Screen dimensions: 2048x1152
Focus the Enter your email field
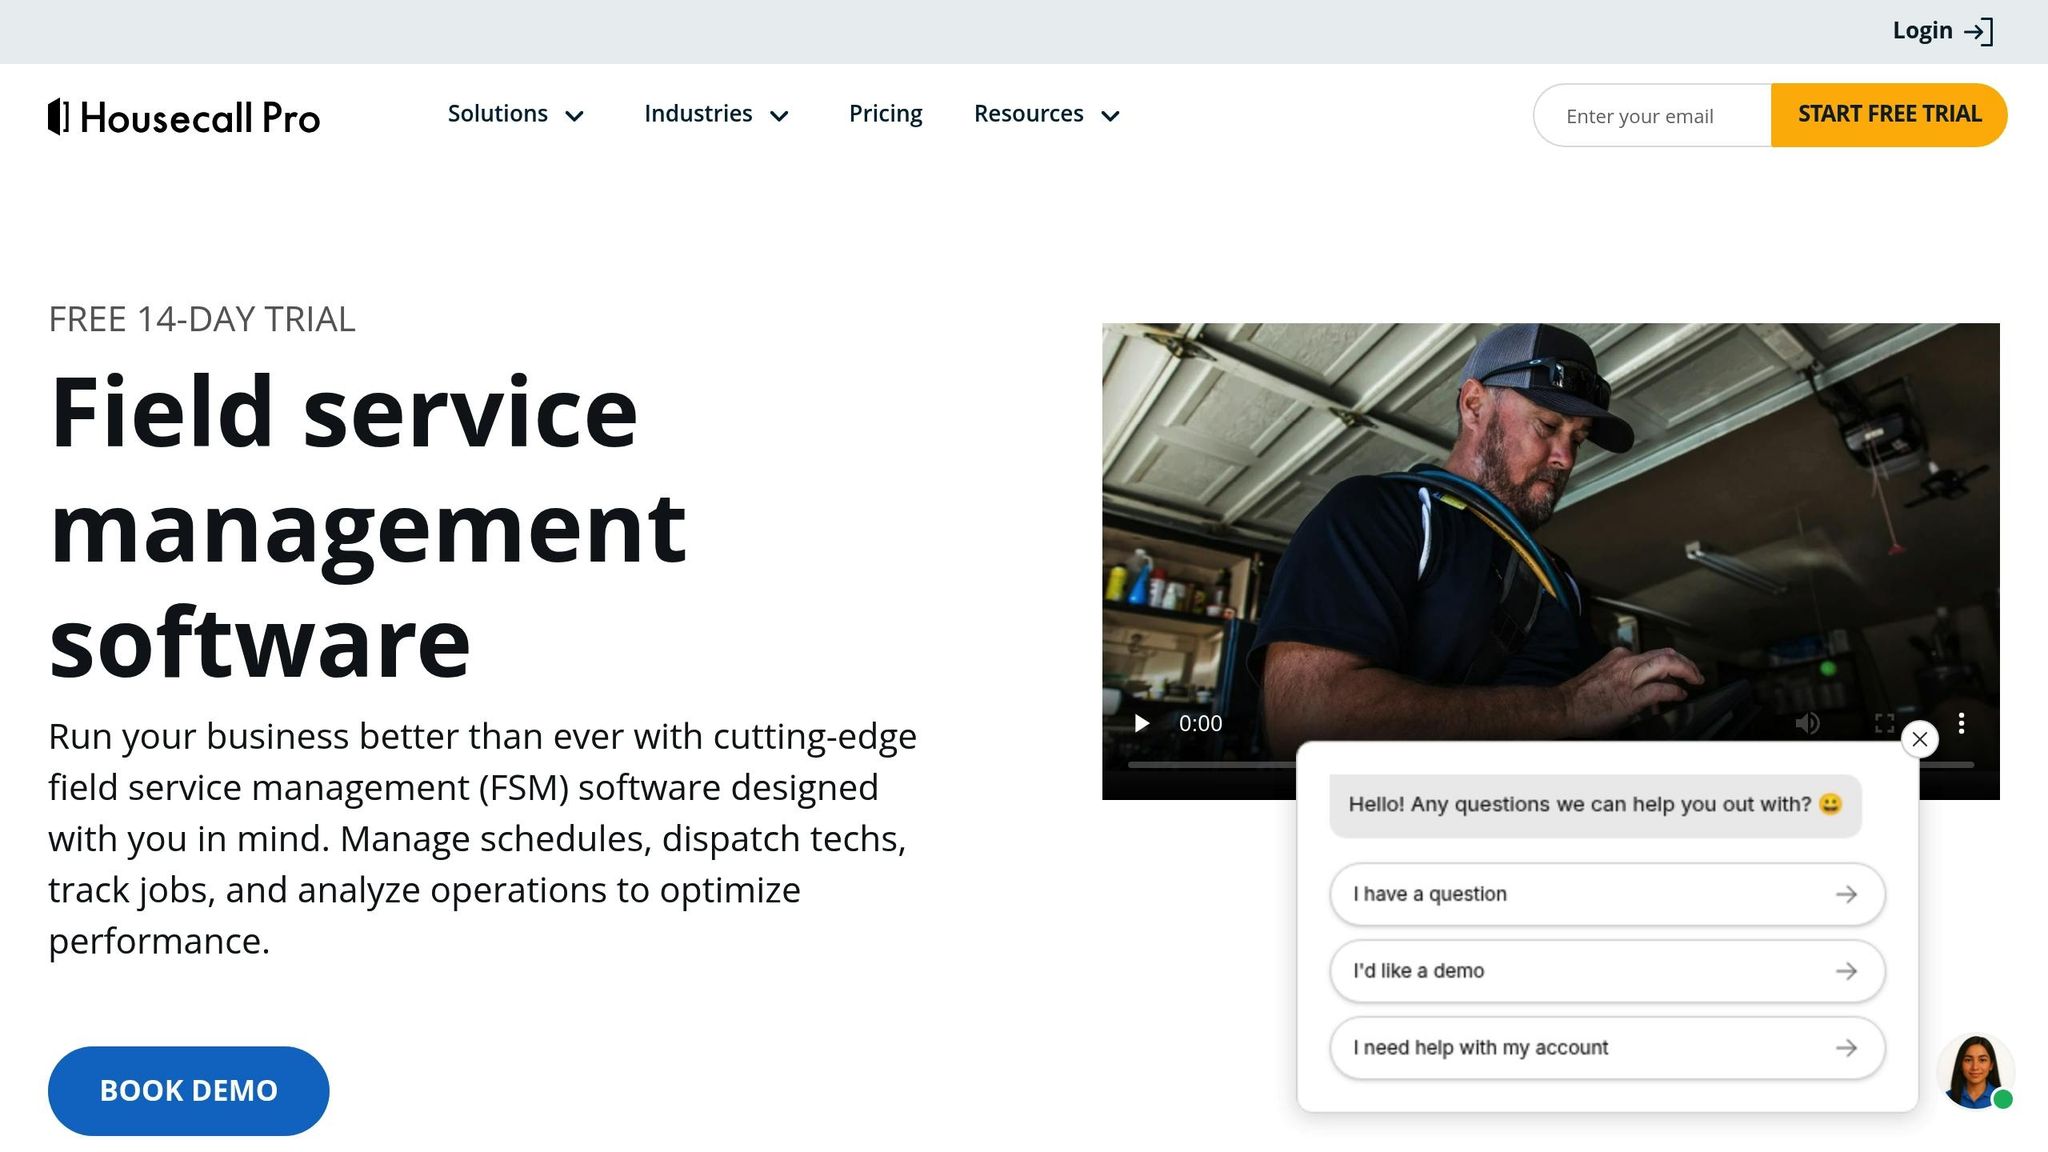(1652, 116)
